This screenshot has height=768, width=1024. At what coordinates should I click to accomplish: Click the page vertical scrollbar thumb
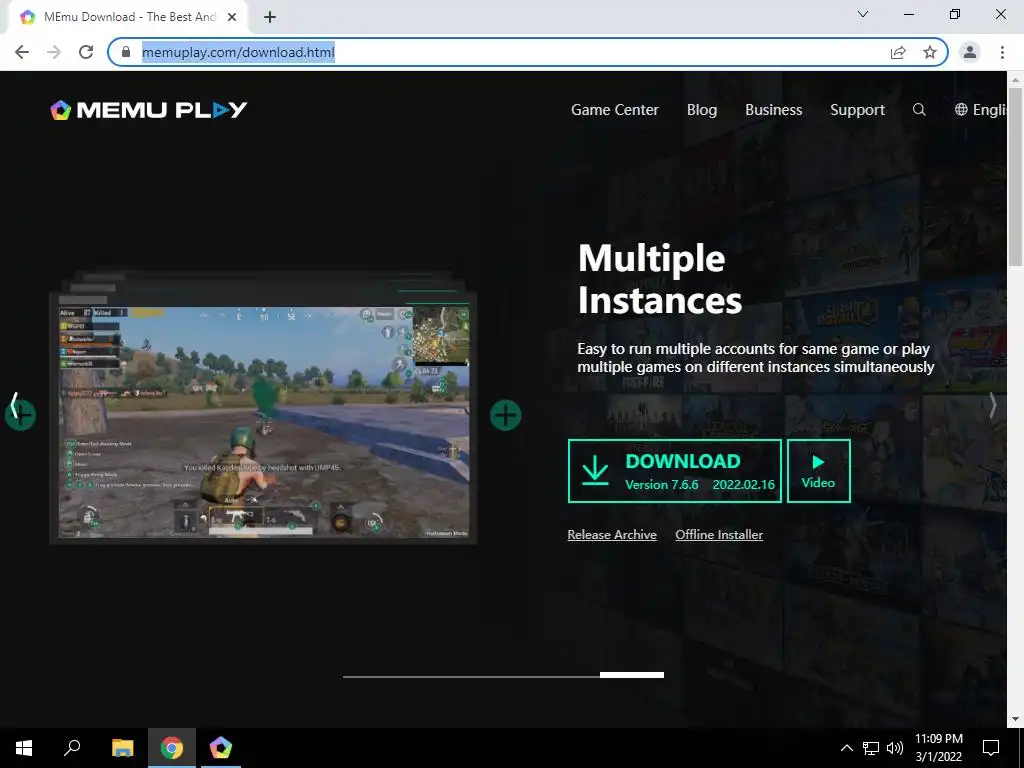coord(1015,176)
